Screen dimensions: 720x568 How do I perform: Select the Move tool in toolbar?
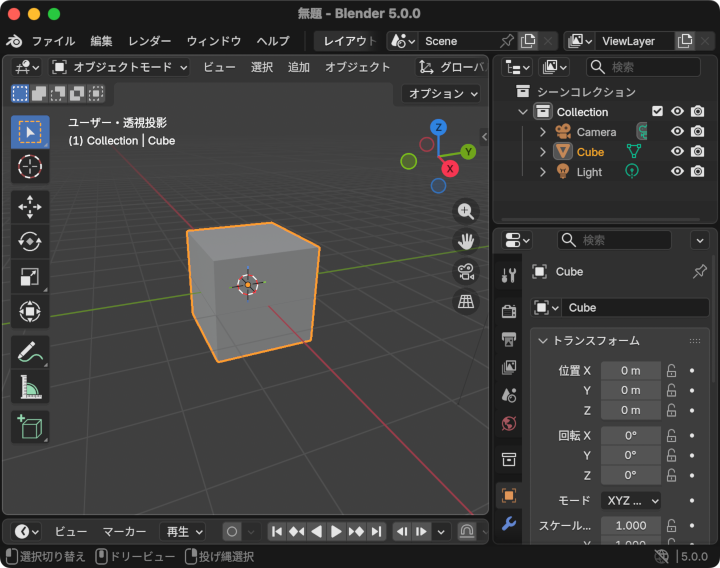pos(30,207)
